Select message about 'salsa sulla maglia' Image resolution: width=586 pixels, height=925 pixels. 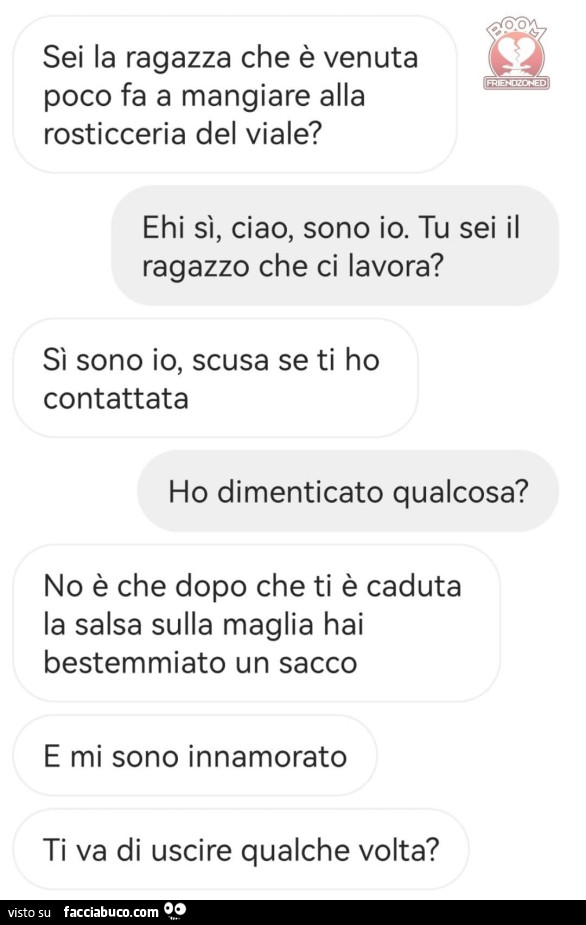[257, 623]
